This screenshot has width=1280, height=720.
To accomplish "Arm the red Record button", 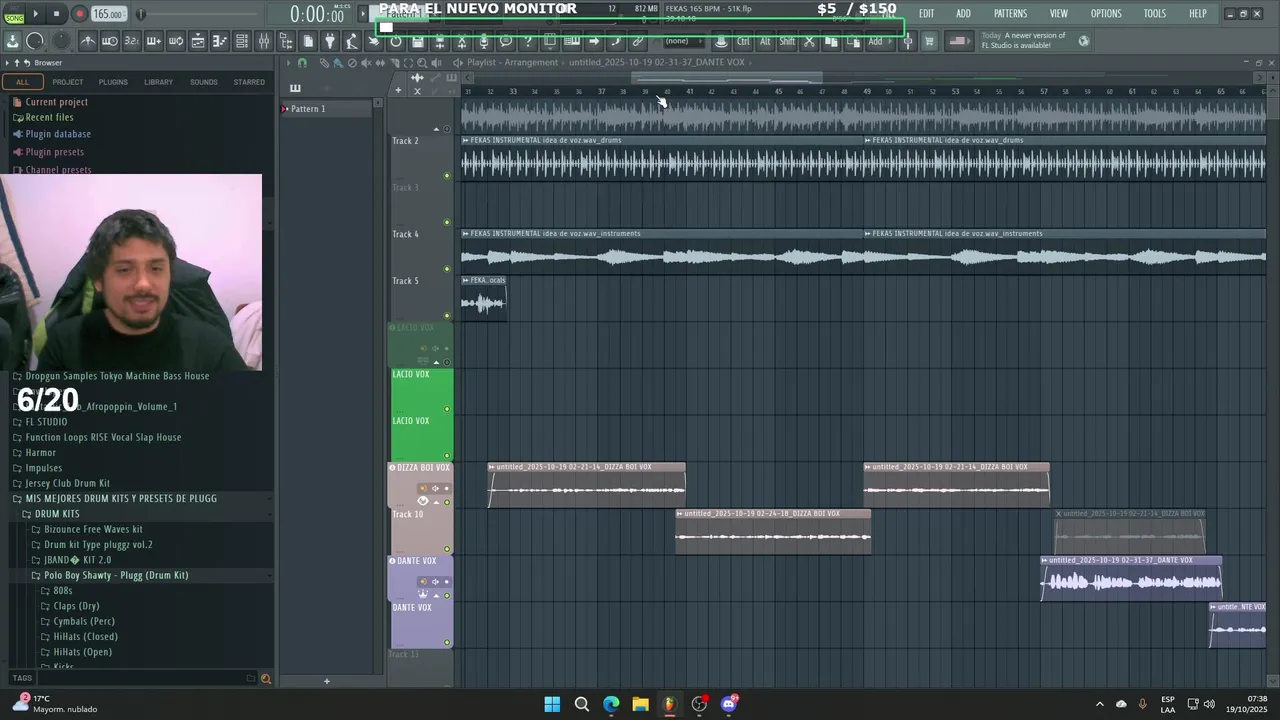I will pos(79,14).
